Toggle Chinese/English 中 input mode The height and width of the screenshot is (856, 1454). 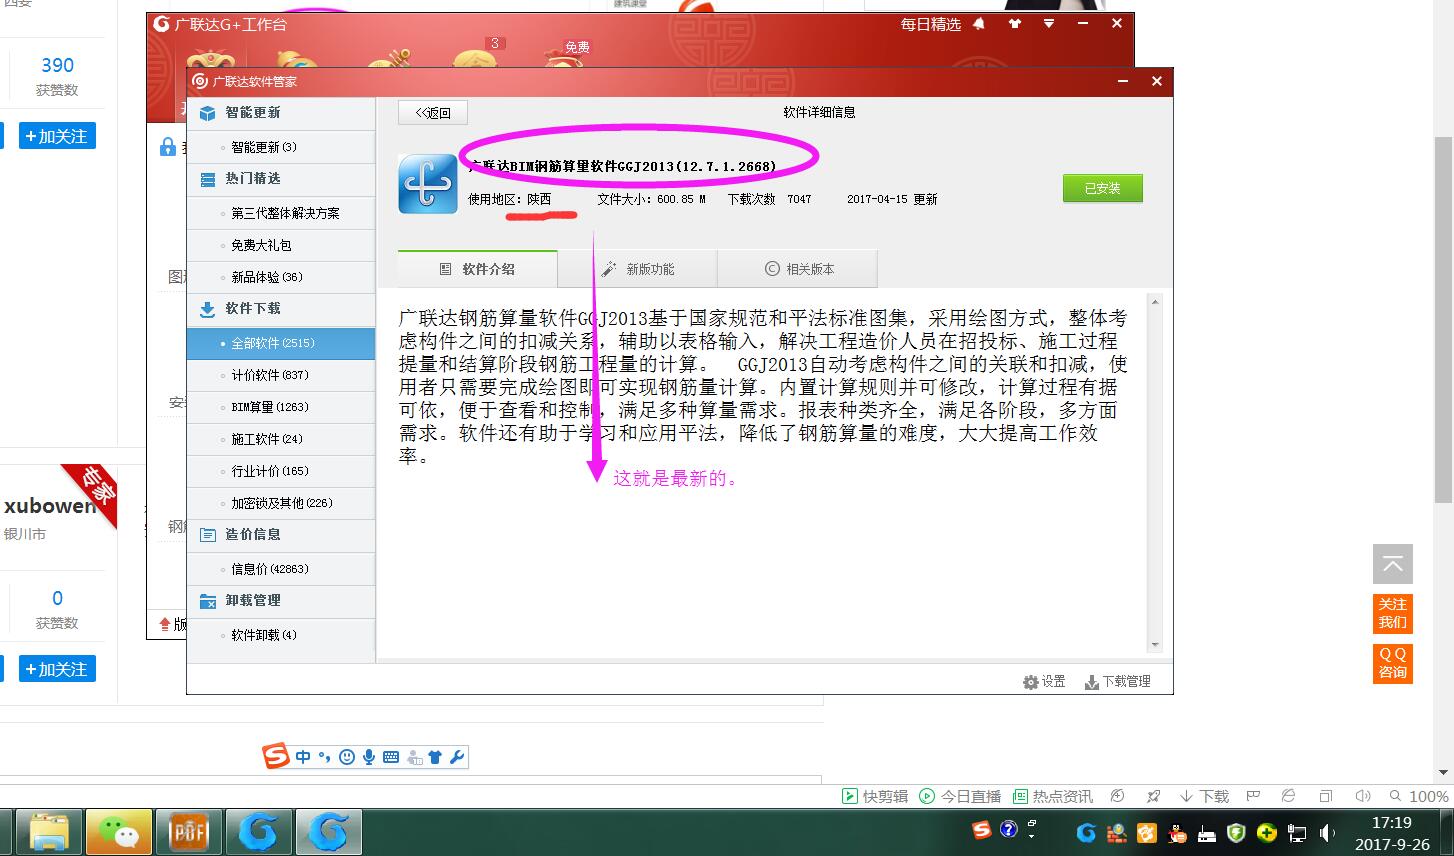coord(303,757)
